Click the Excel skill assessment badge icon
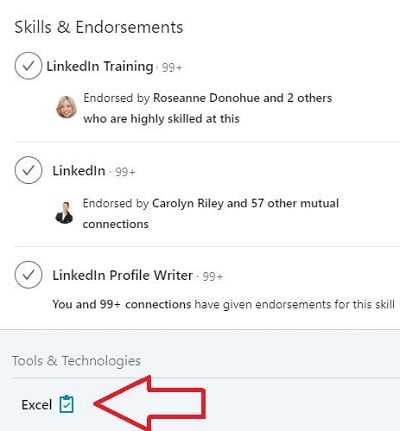The width and height of the screenshot is (400, 431). click(66, 404)
